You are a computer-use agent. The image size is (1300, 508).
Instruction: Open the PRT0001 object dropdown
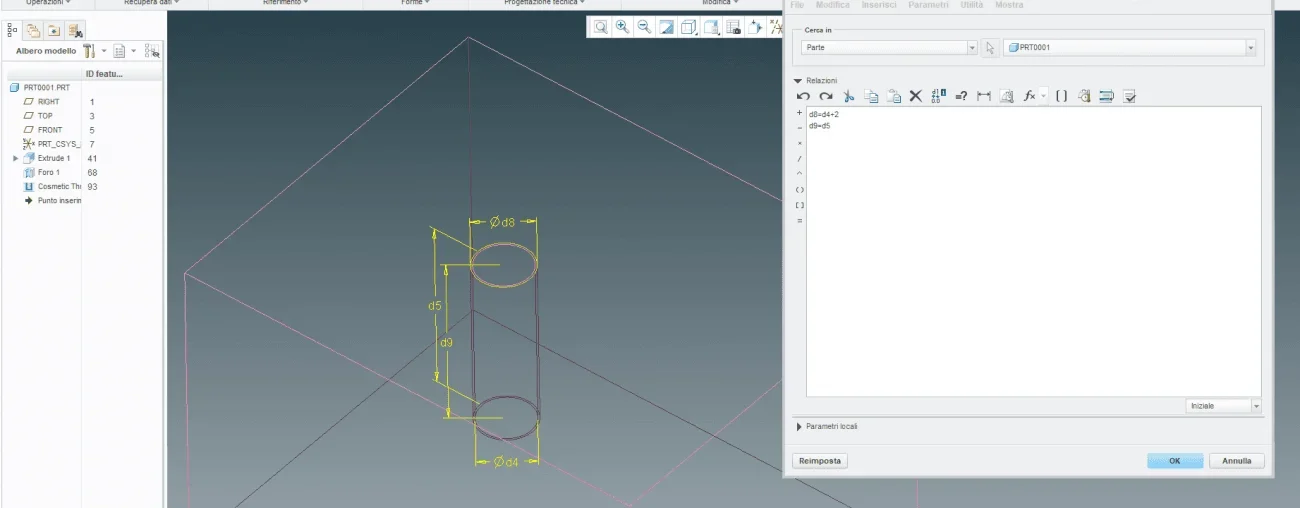pyautogui.click(x=1250, y=48)
